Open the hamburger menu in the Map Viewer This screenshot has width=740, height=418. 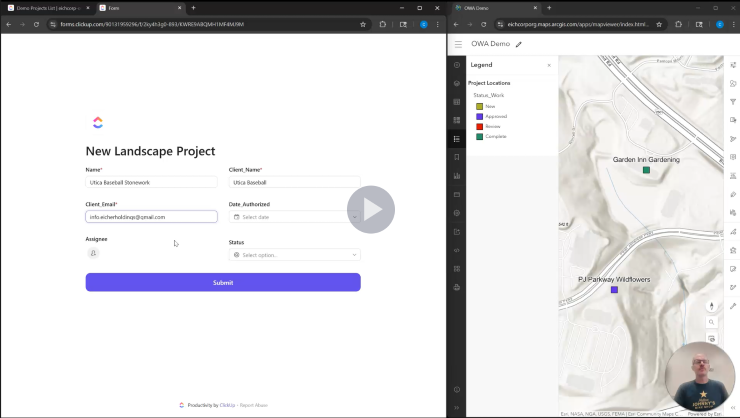point(458,44)
